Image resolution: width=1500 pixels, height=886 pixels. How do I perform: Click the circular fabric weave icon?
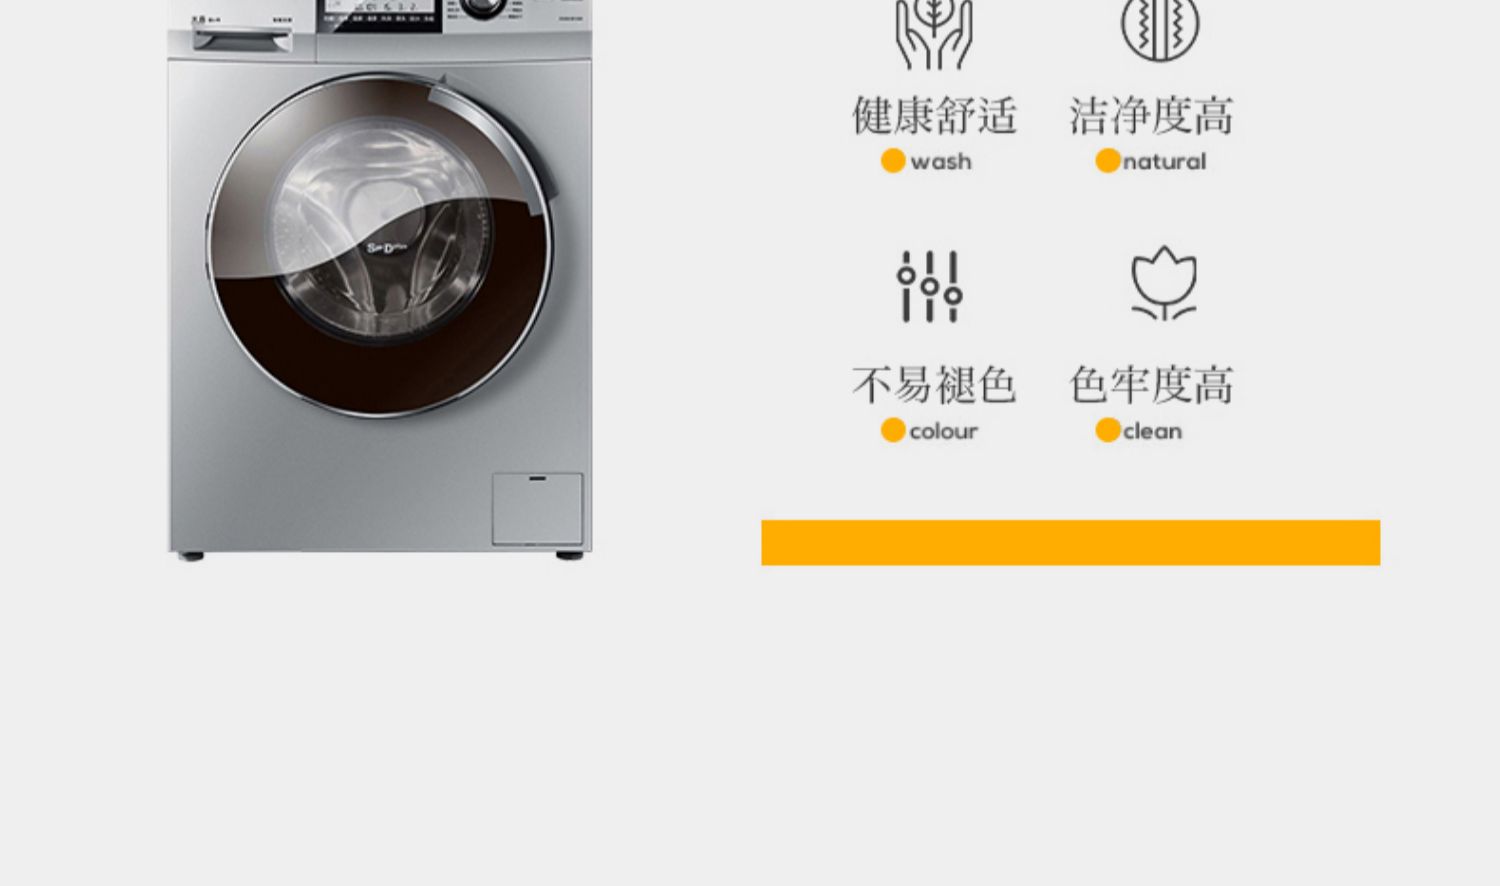click(x=1160, y=30)
